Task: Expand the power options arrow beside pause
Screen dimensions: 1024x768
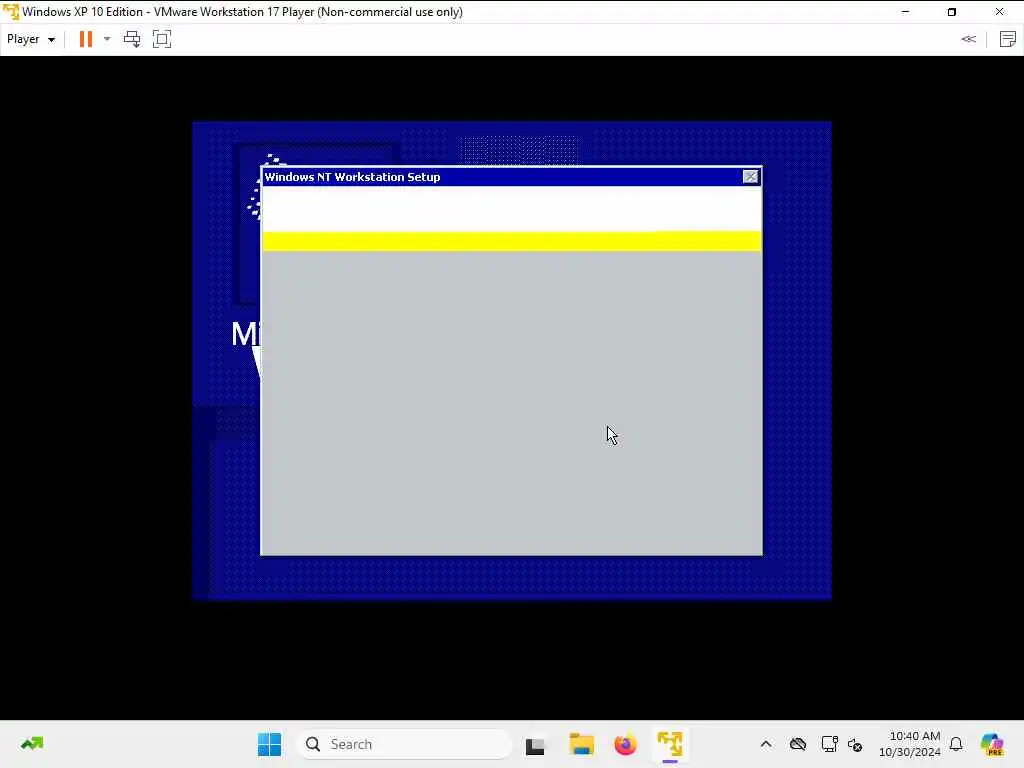Action: [107, 39]
